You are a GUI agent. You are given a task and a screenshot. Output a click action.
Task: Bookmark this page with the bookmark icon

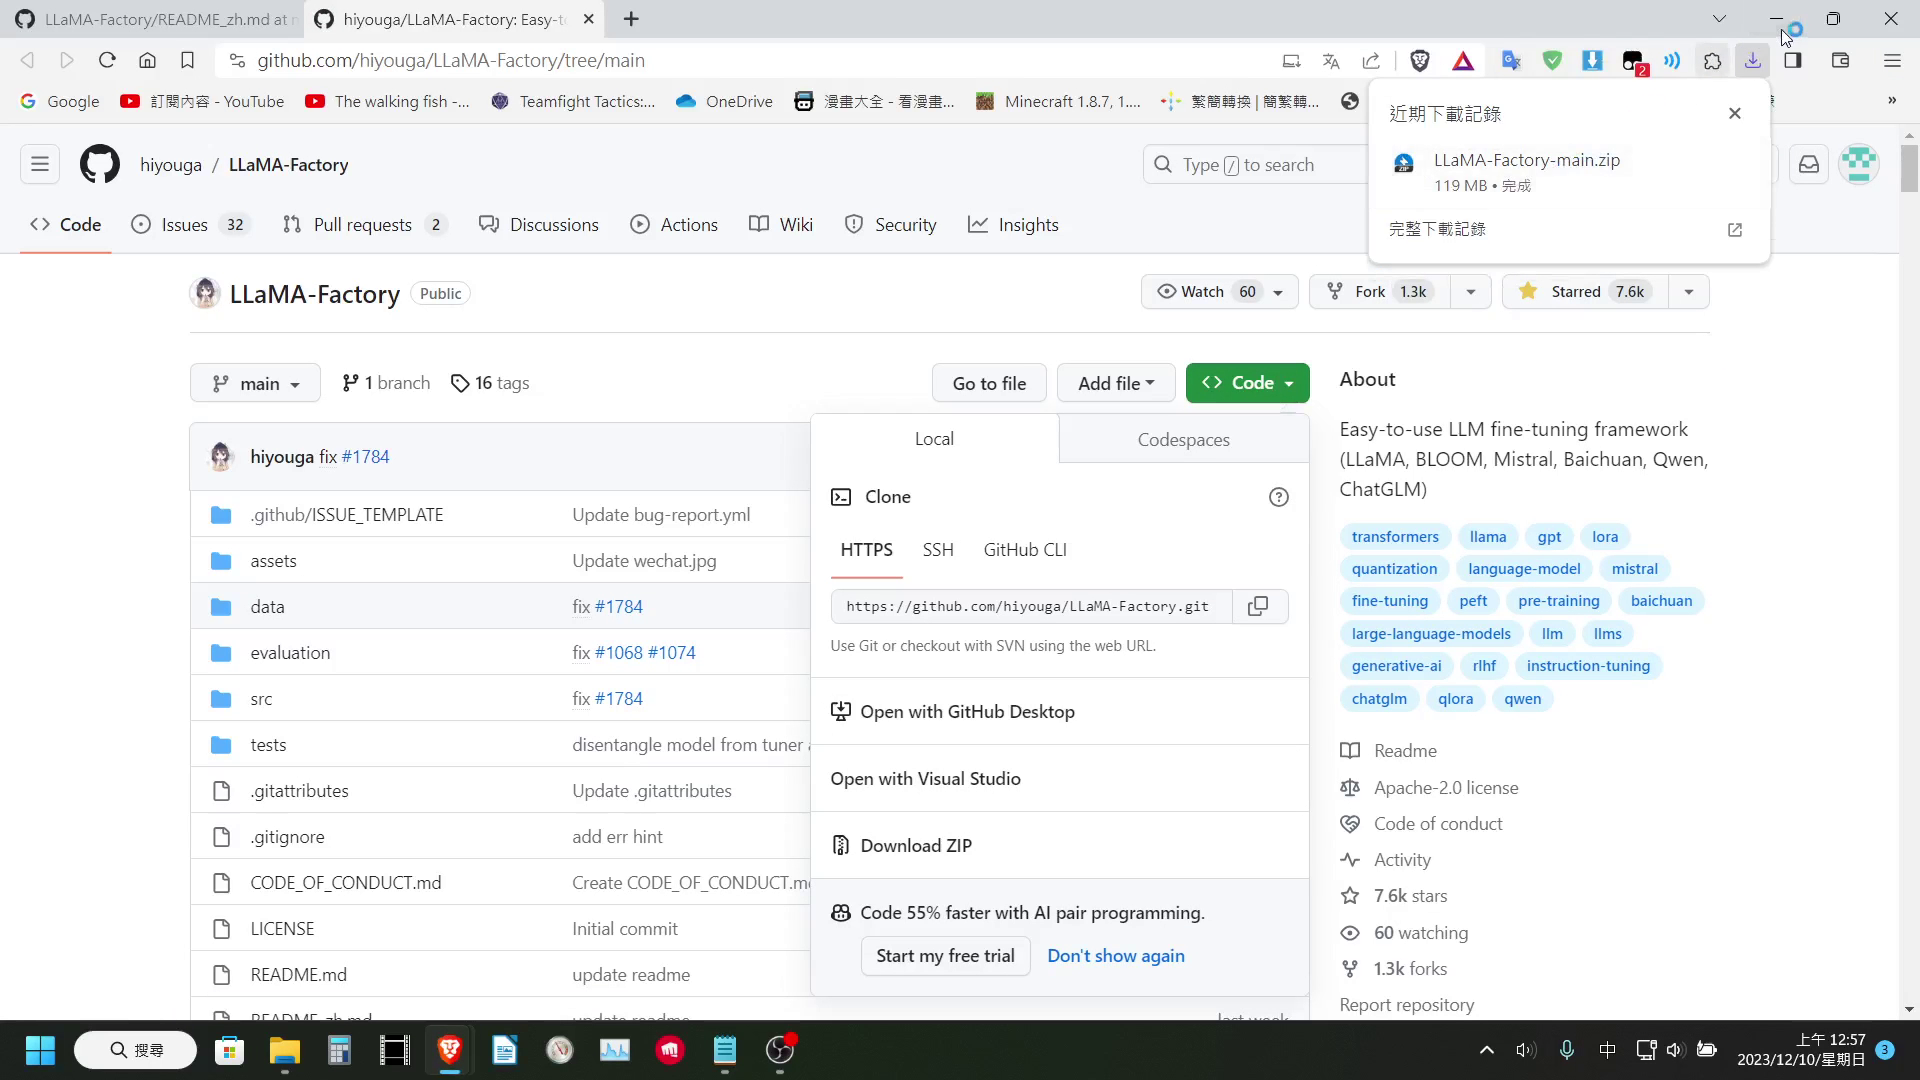187,61
